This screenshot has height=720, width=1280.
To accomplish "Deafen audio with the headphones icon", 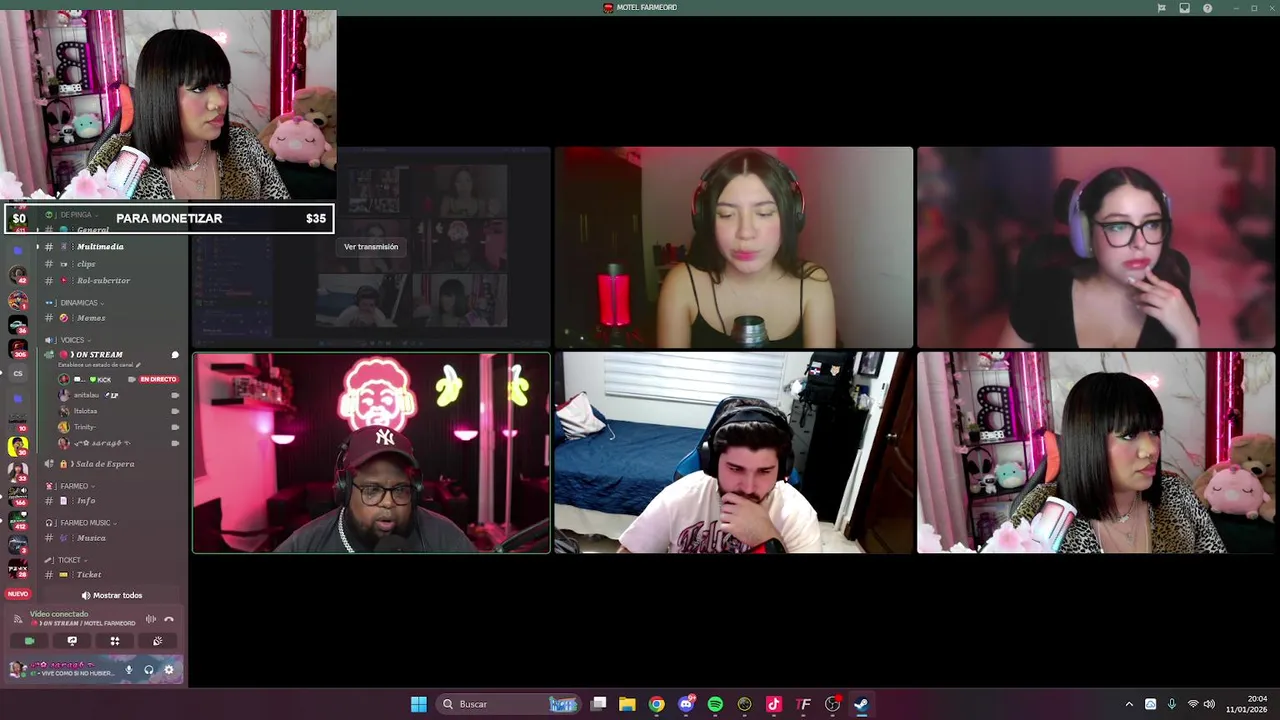I will pyautogui.click(x=148, y=670).
